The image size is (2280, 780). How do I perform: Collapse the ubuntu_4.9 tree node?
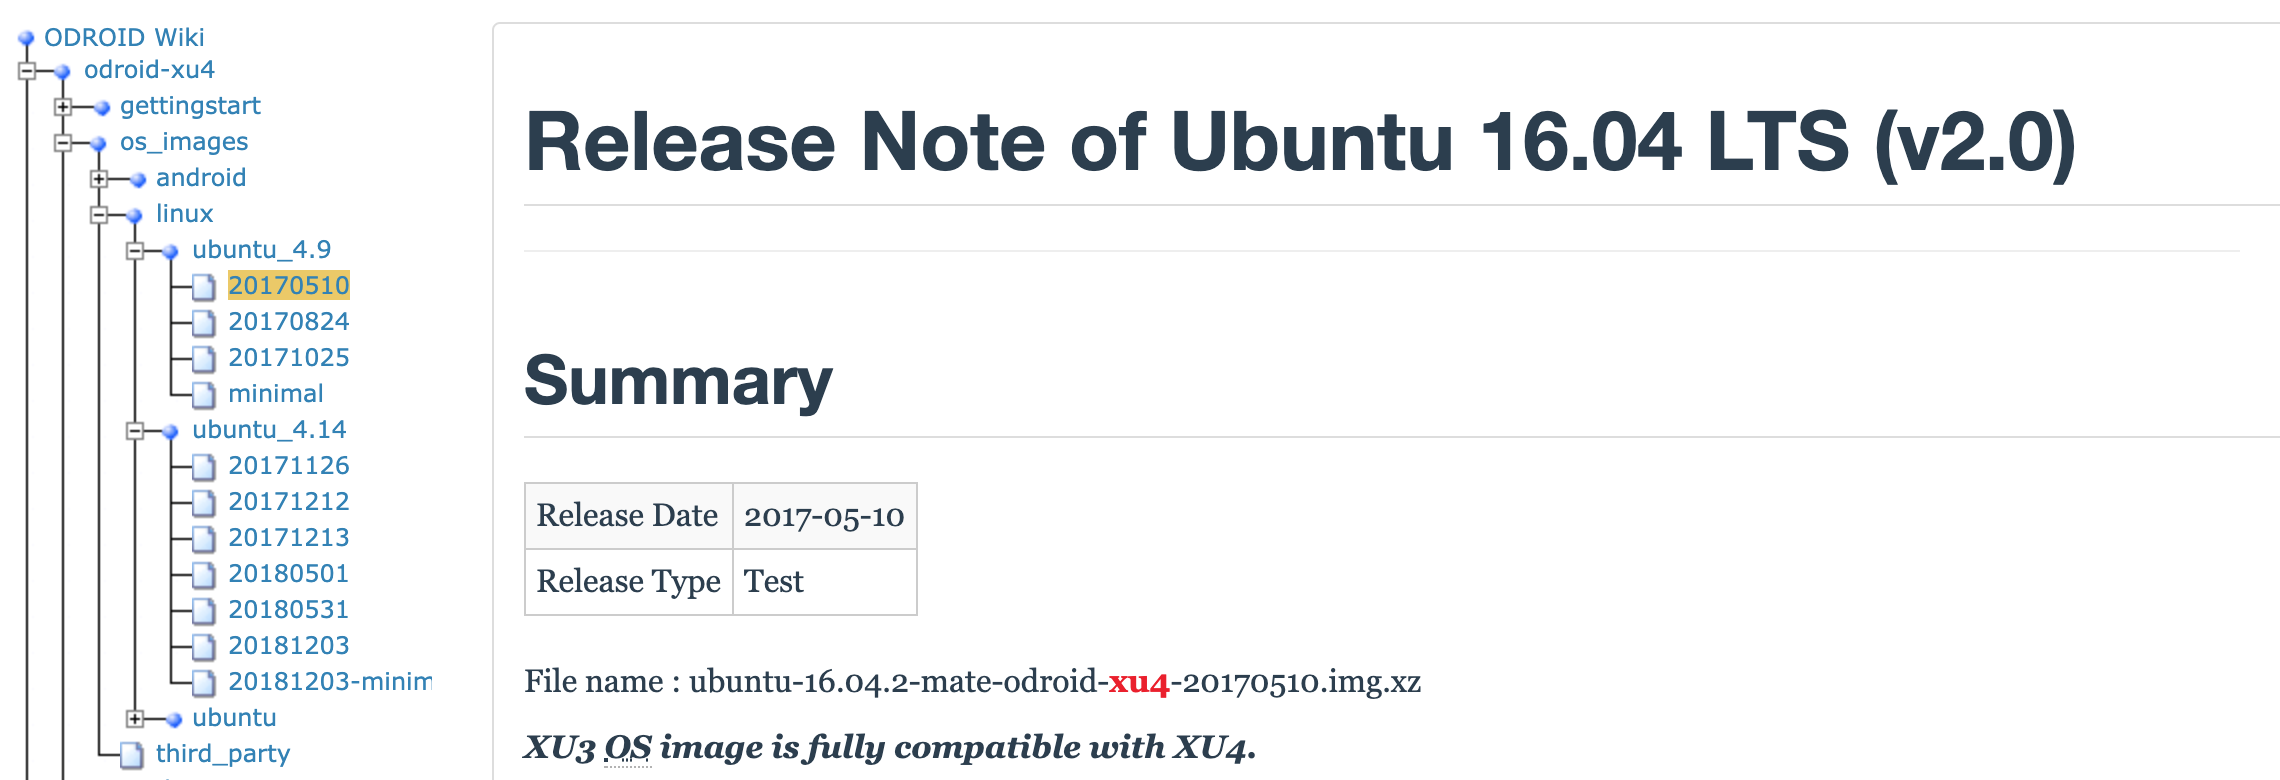tap(135, 251)
